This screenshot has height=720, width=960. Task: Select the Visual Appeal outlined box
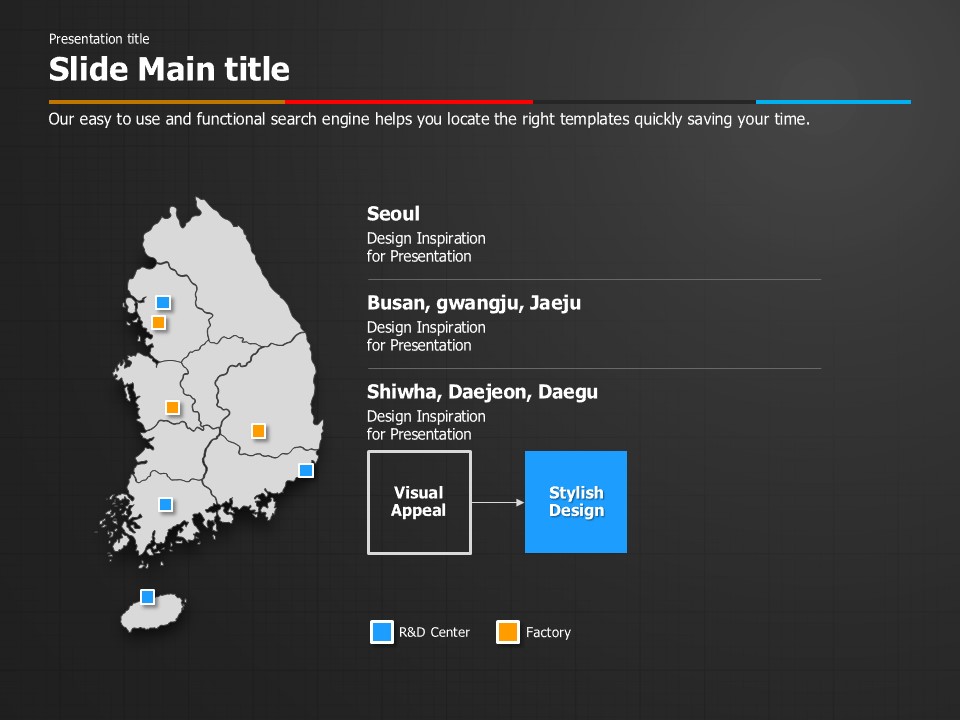pyautogui.click(x=419, y=502)
